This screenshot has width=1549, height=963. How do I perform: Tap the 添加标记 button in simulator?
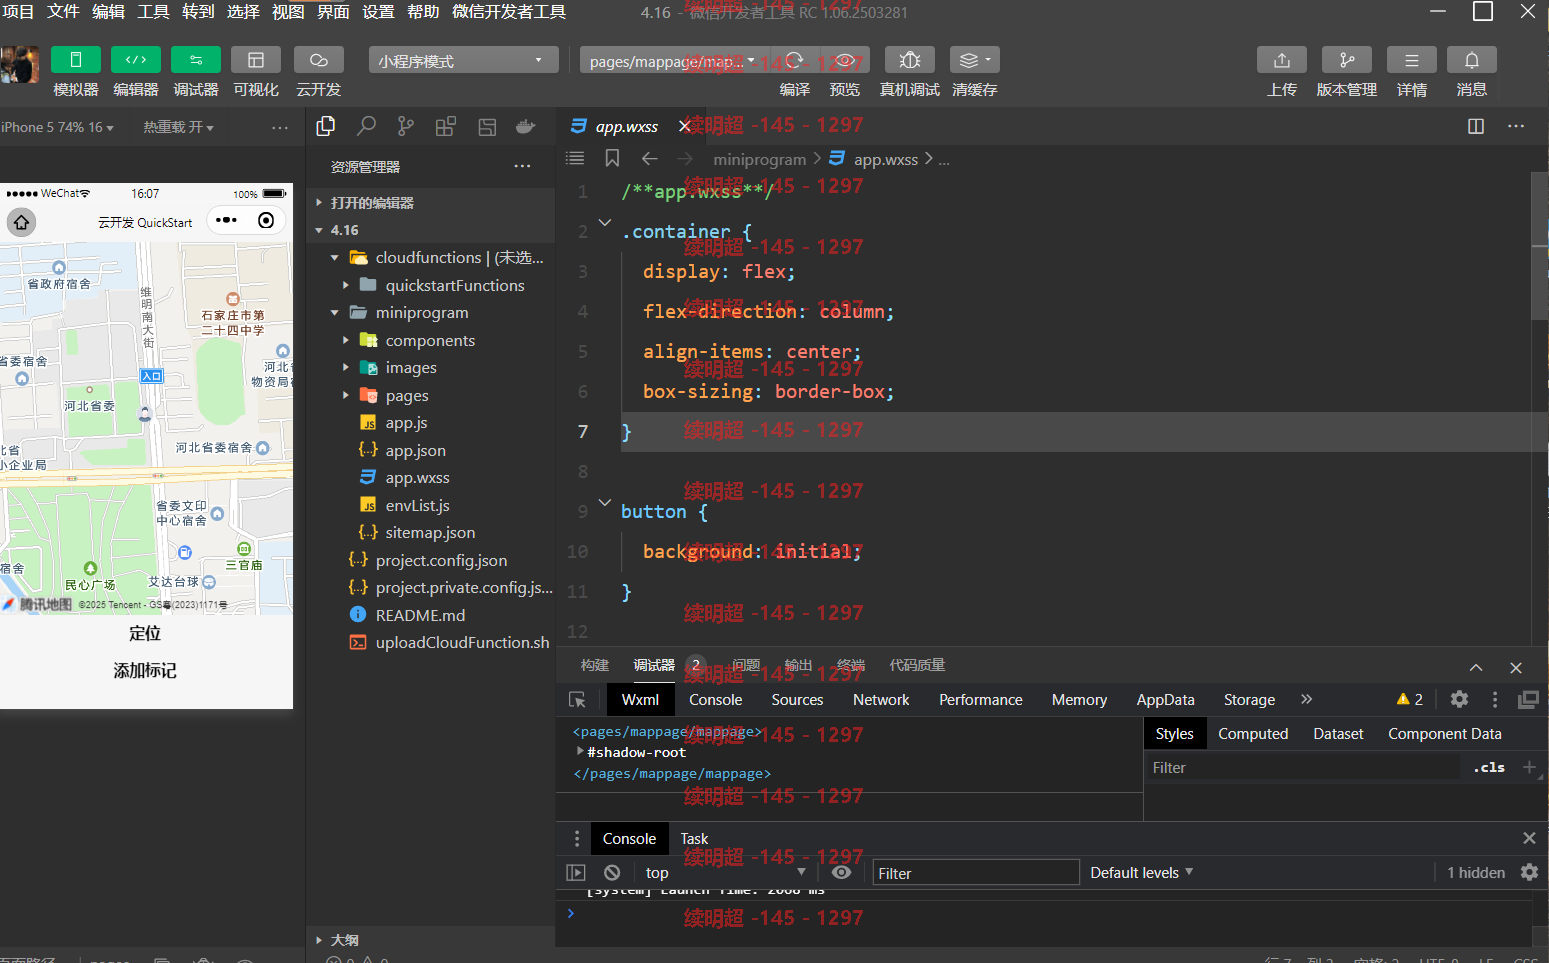coord(145,671)
